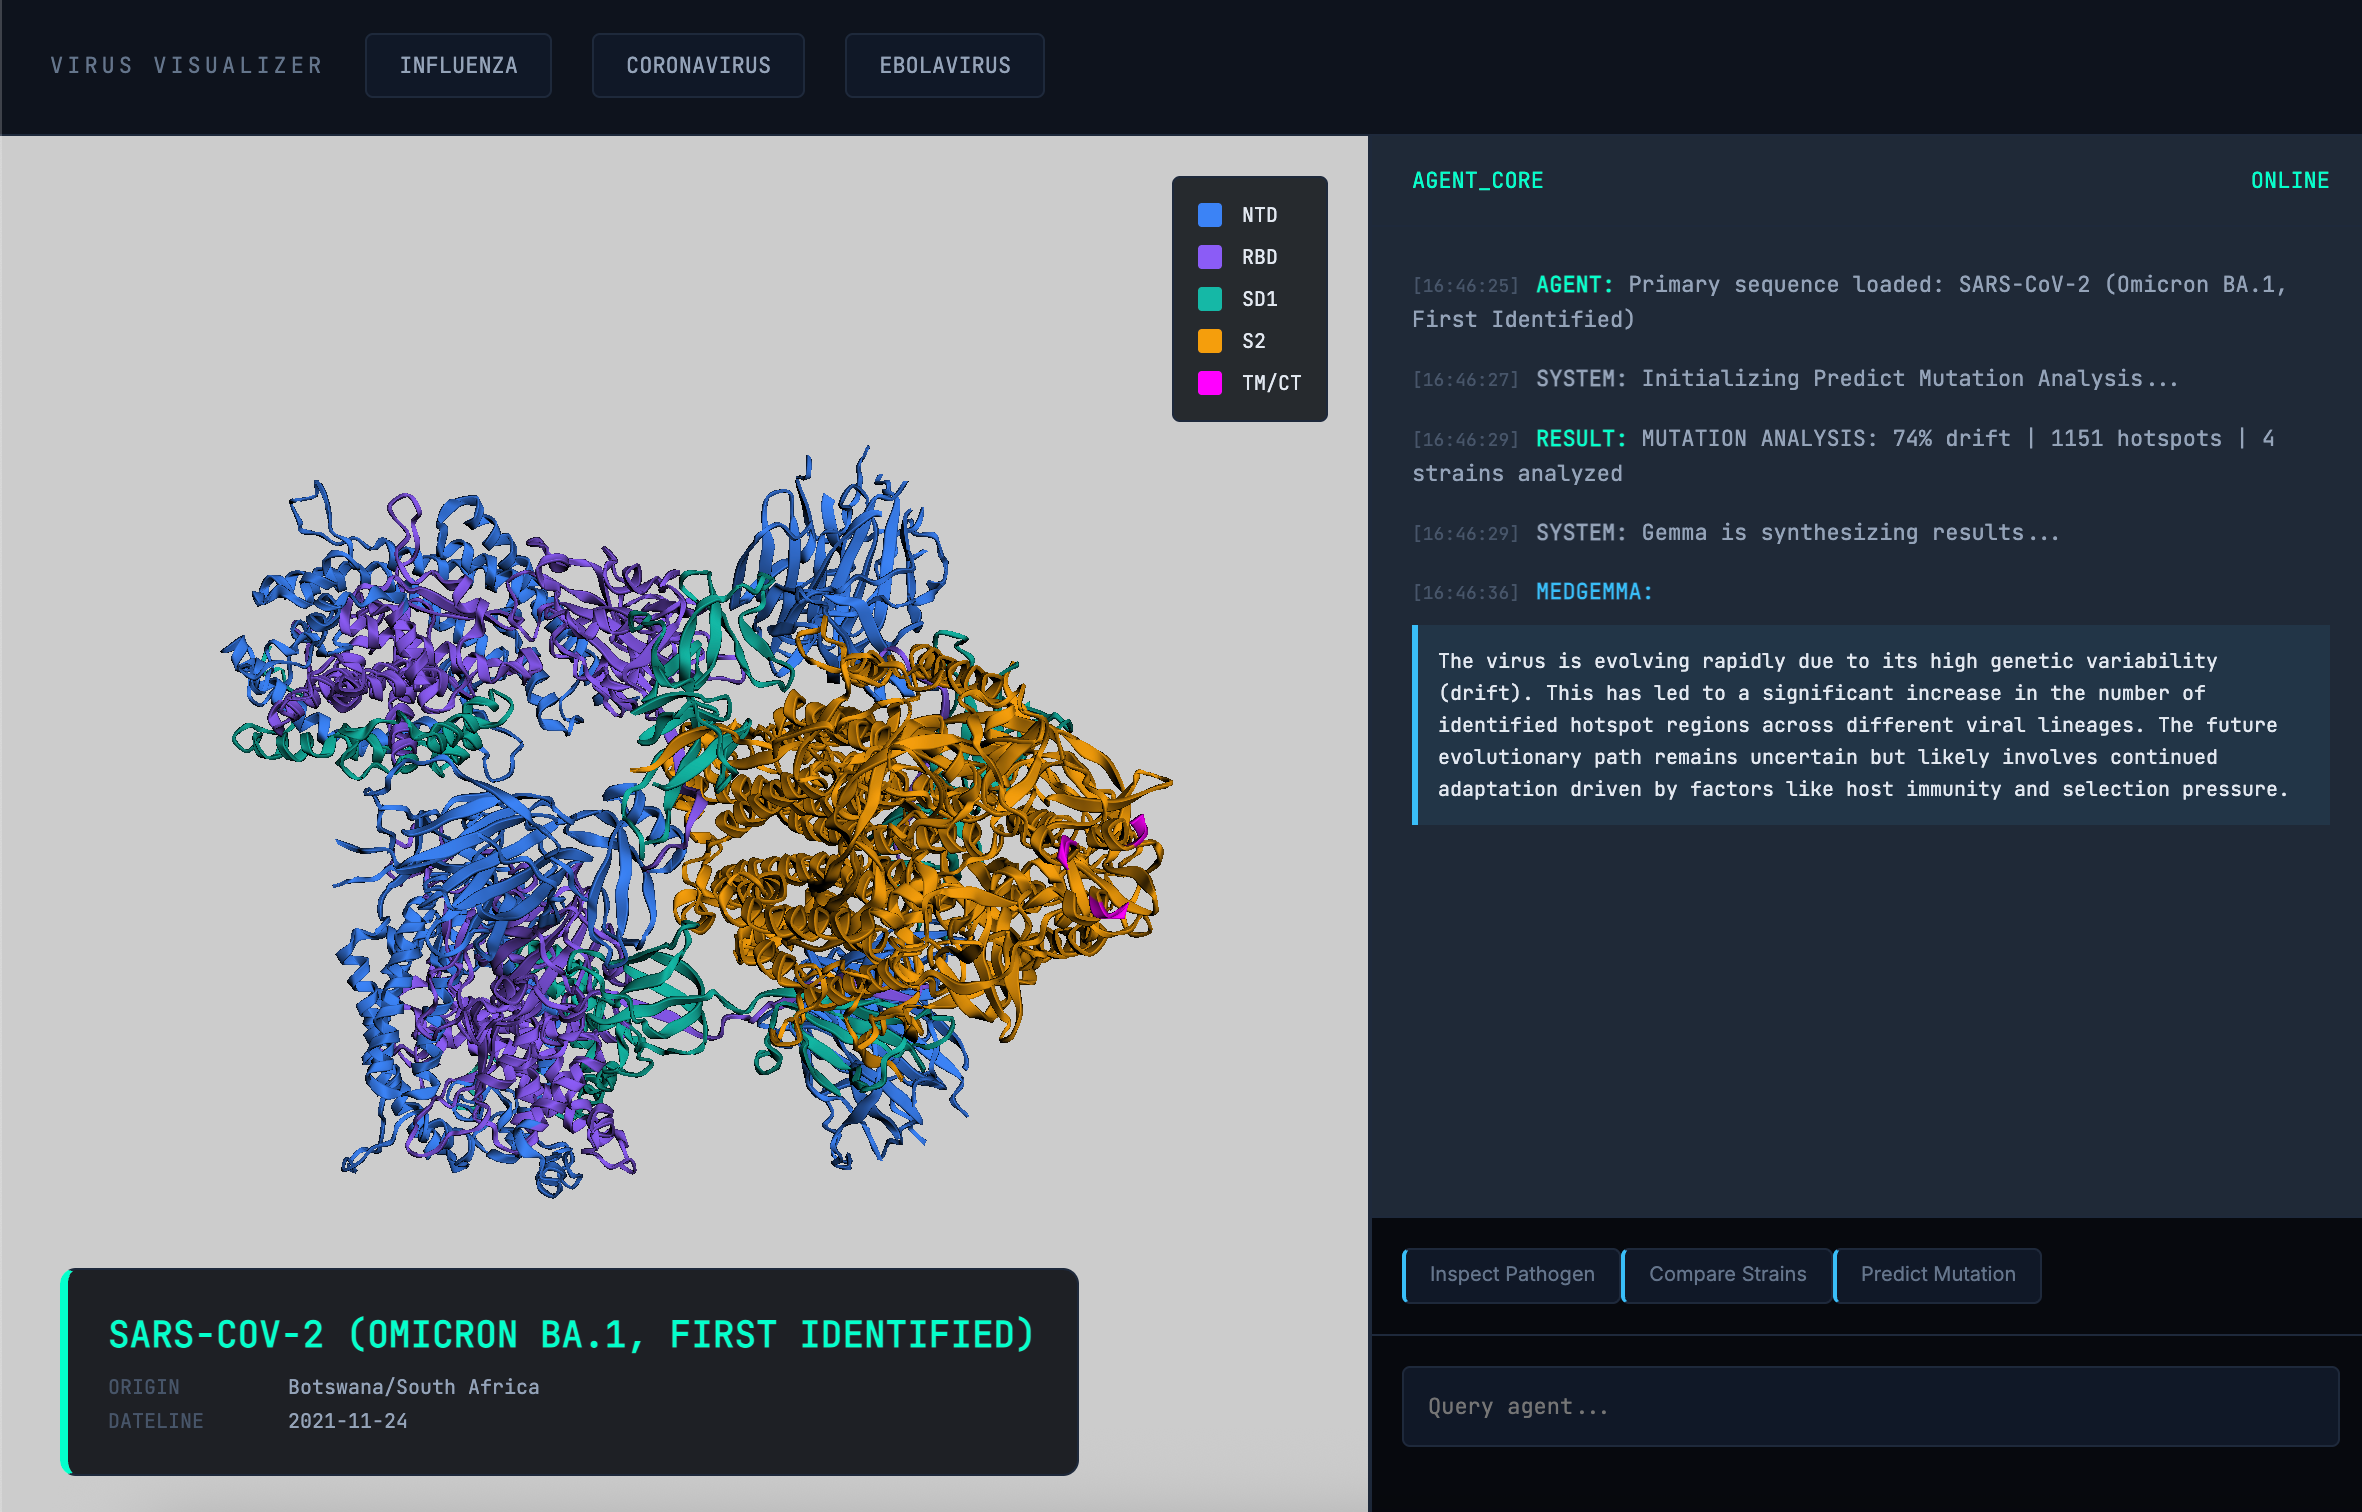The width and height of the screenshot is (2362, 1512).
Task: Click the SARS-COV-2 Omicron BA.1 title
Action: 571,1335
